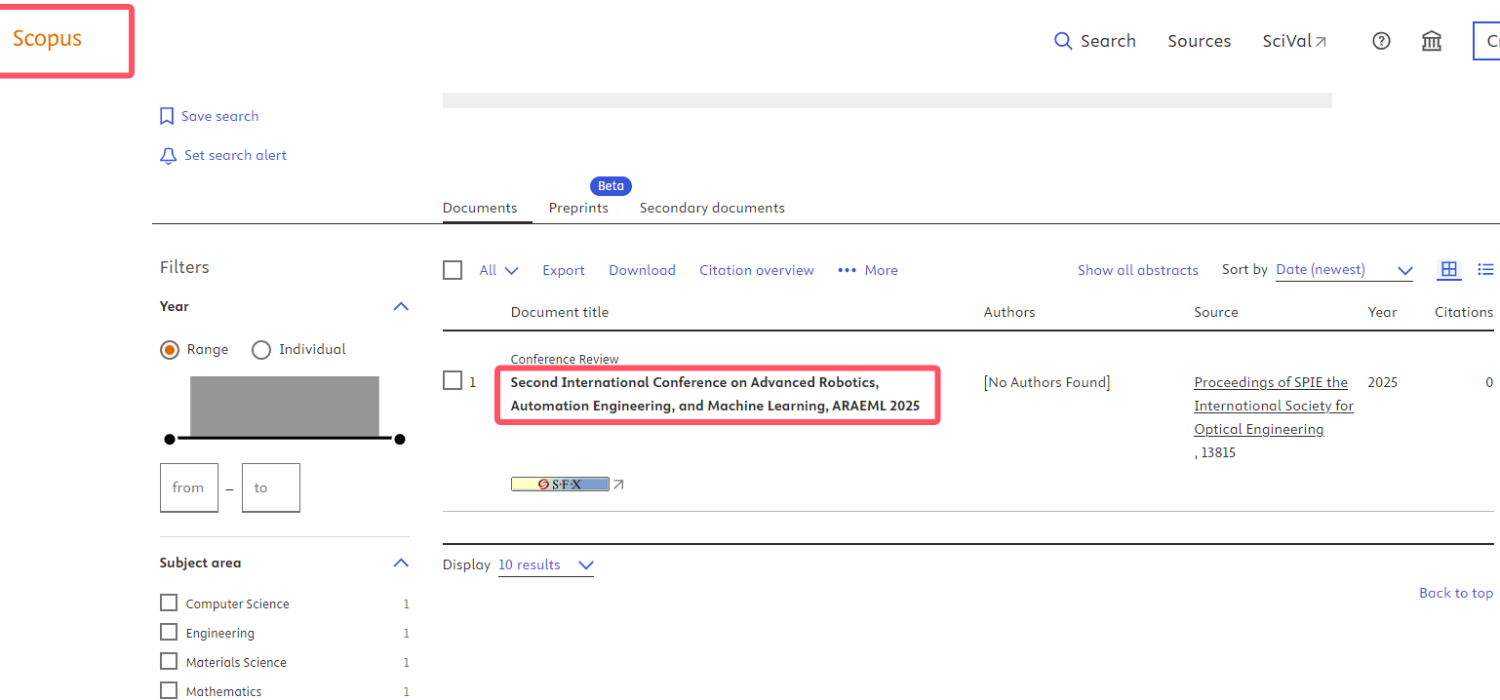Click the 'Conference Review' label
This screenshot has height=700, width=1500.
(565, 359)
